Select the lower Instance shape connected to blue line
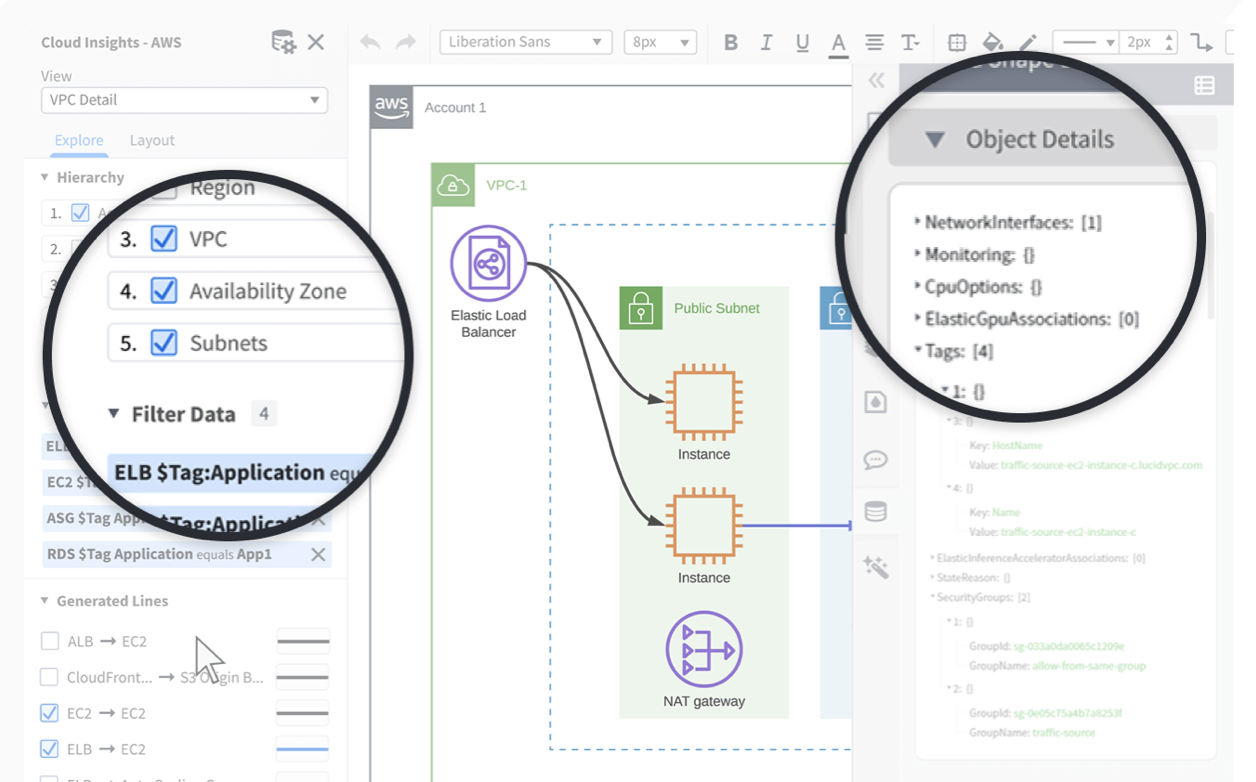 [704, 524]
